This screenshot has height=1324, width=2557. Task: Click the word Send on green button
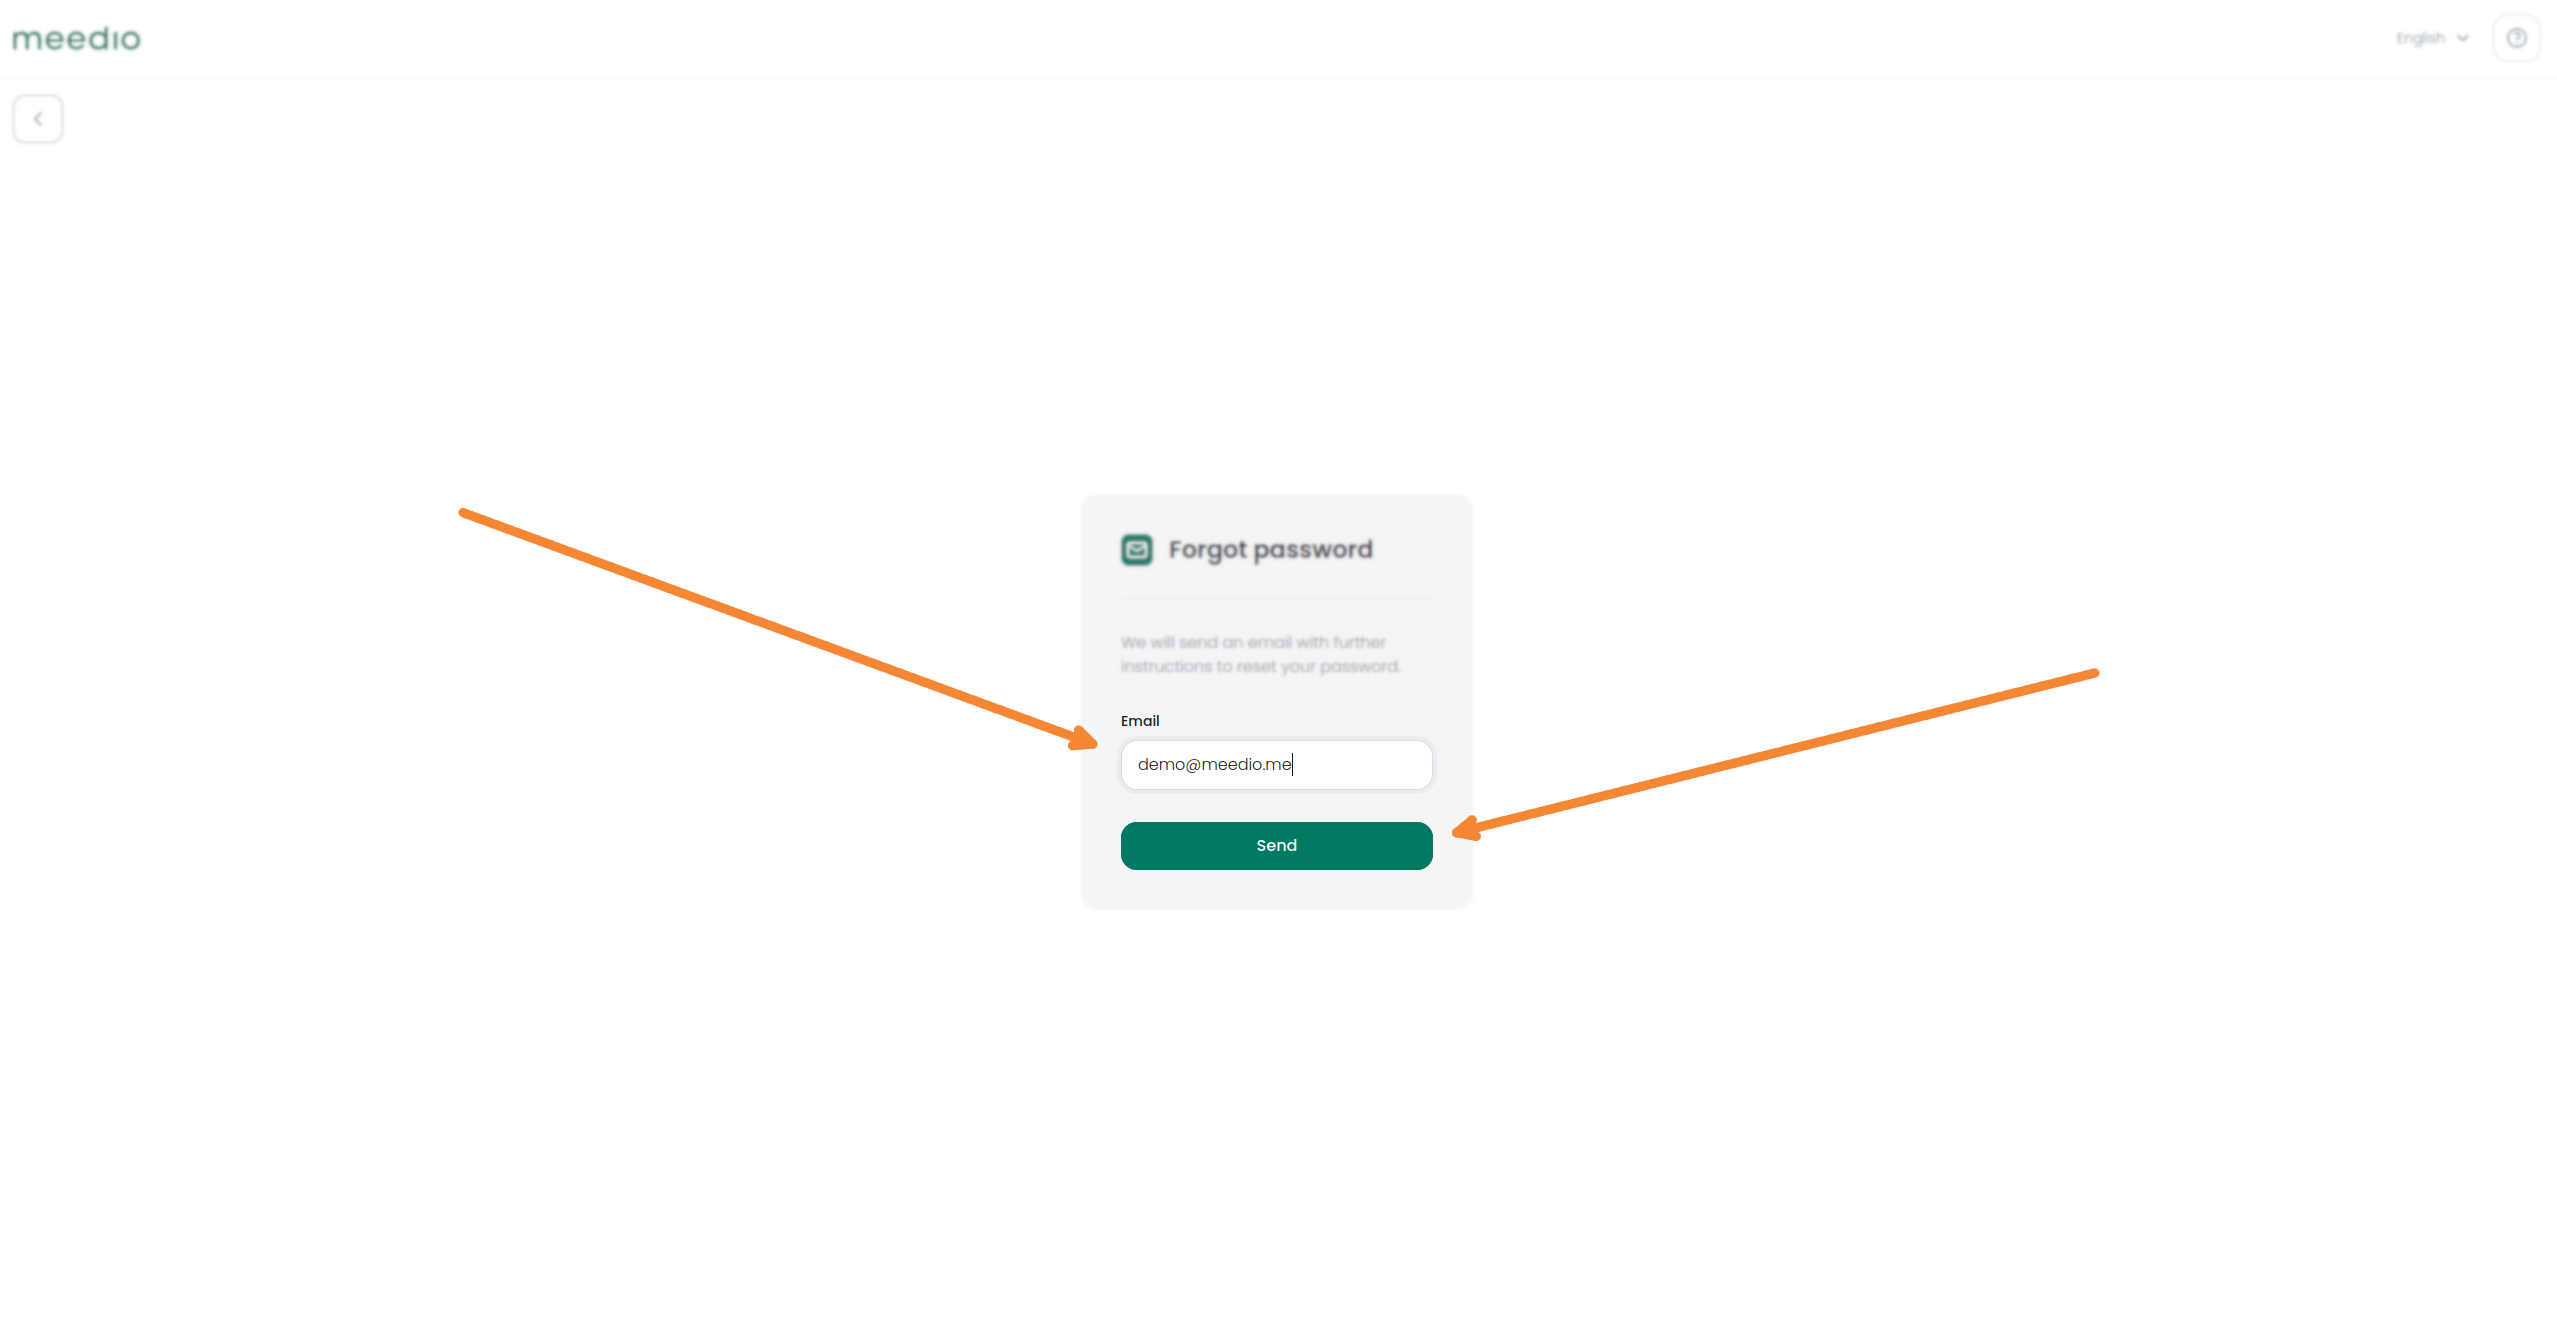1276,846
